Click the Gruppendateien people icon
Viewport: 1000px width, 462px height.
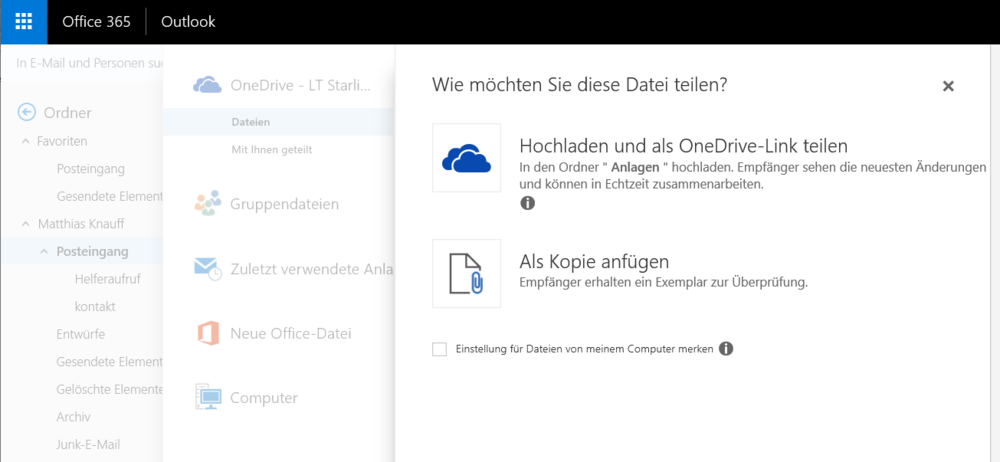click(x=208, y=204)
